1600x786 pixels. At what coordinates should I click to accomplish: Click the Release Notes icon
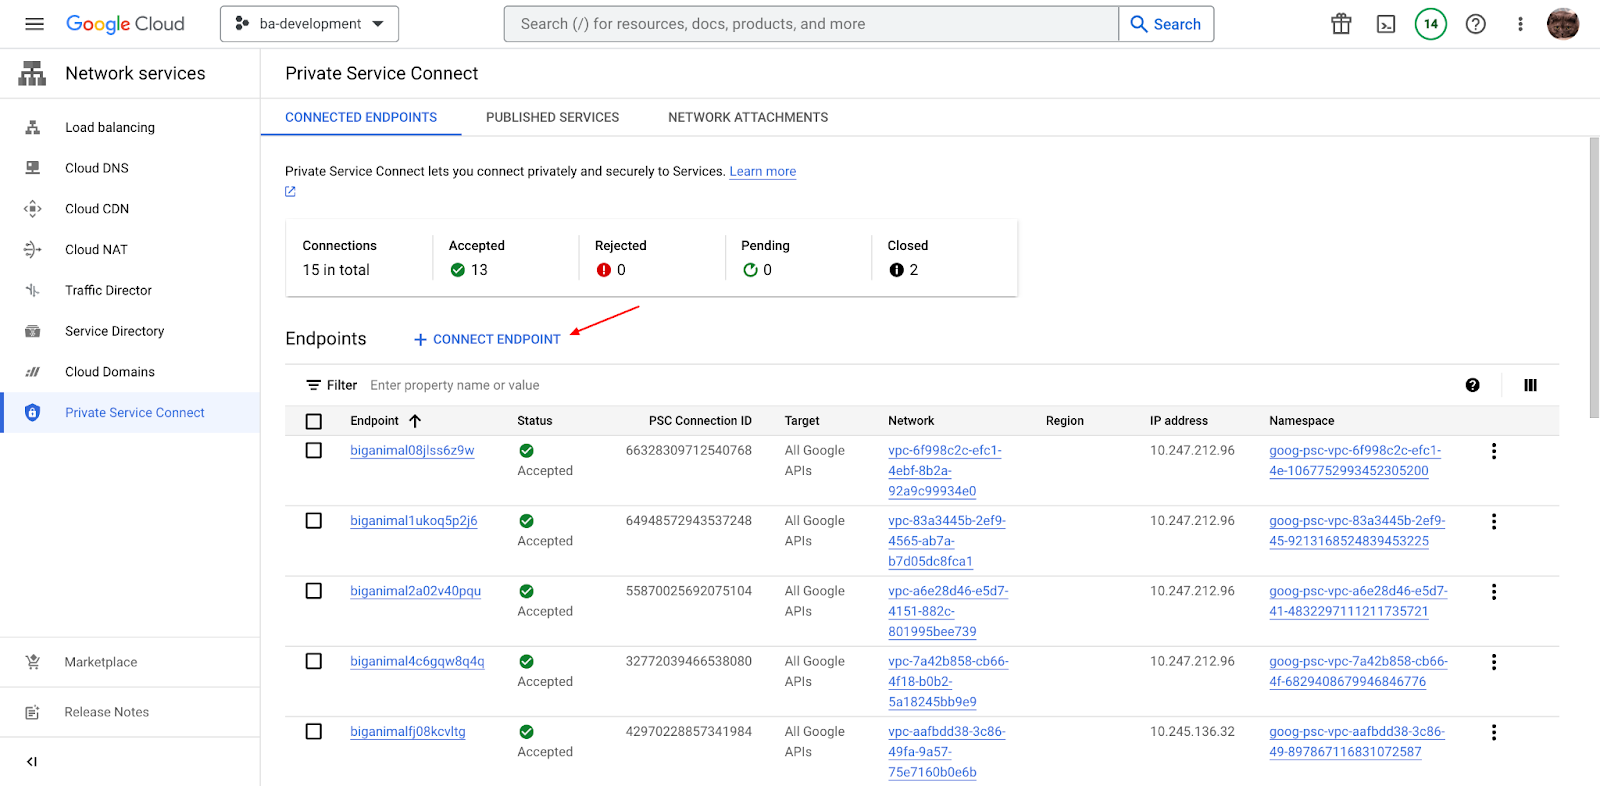[32, 712]
